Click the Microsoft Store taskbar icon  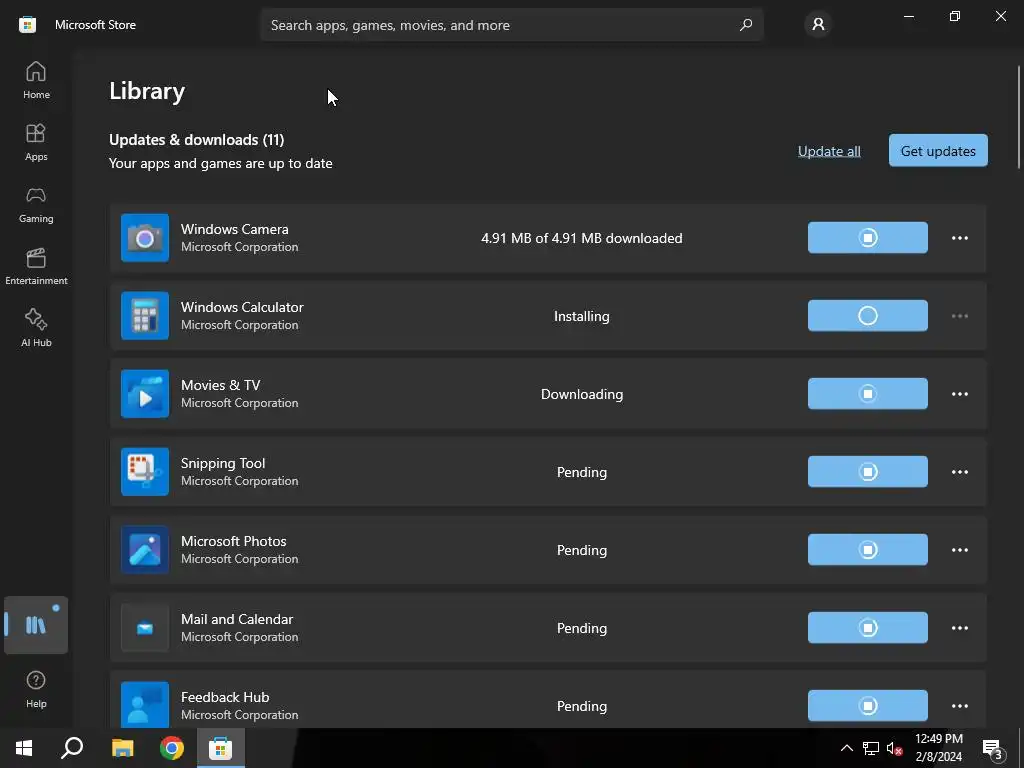[221, 748]
